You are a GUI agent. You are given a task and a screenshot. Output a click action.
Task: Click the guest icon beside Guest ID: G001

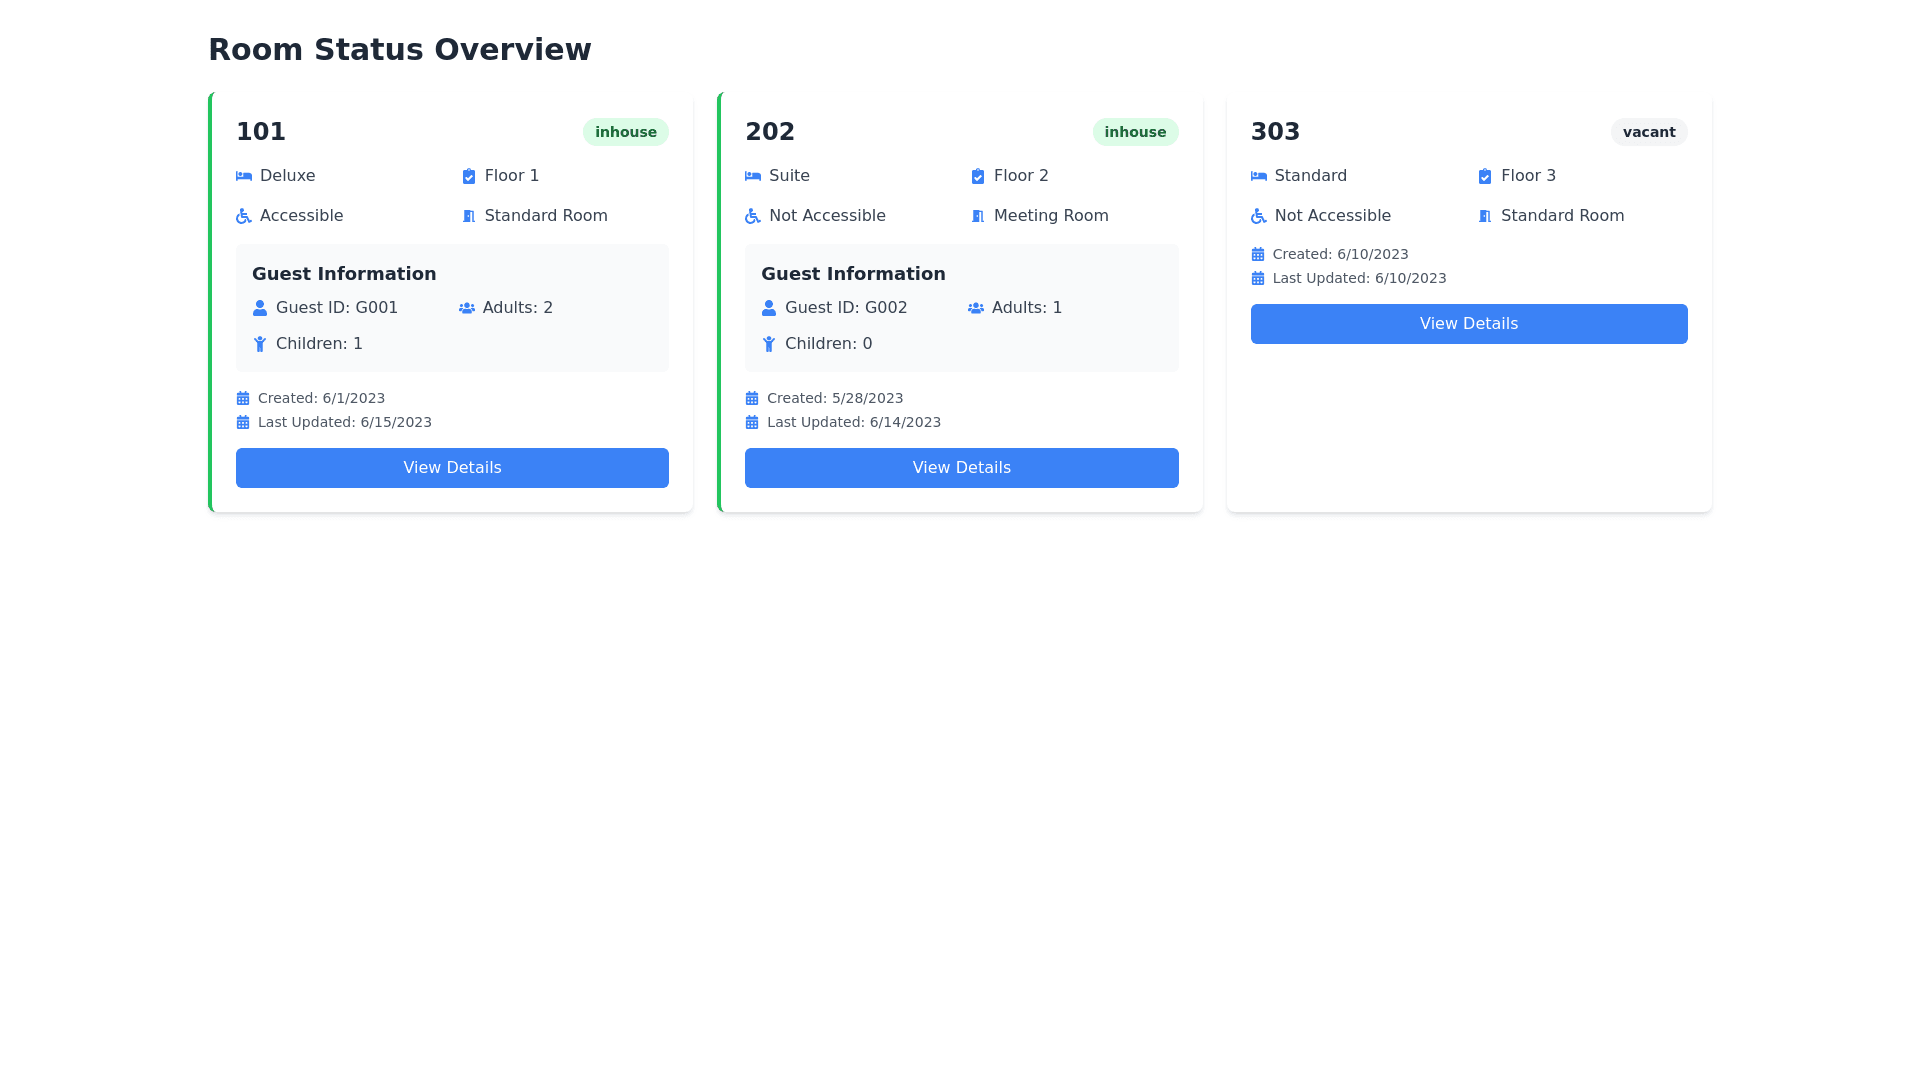[x=259, y=308]
